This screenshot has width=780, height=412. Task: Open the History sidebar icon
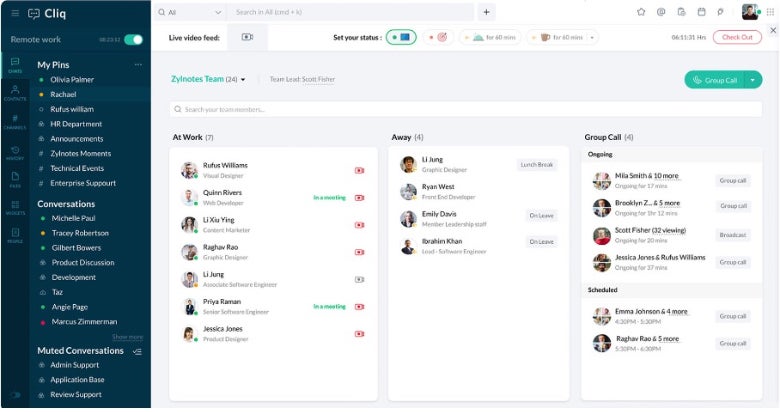[x=14, y=151]
